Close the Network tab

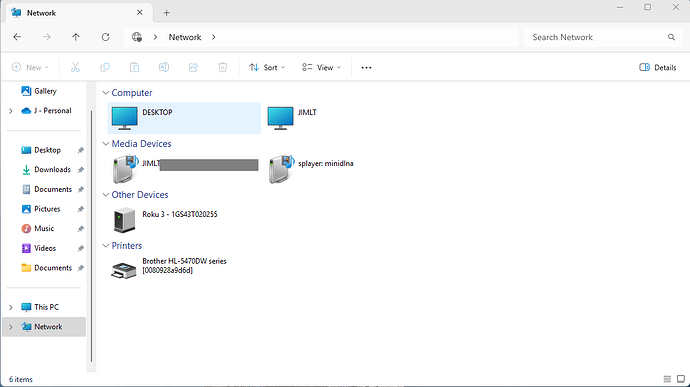(139, 13)
